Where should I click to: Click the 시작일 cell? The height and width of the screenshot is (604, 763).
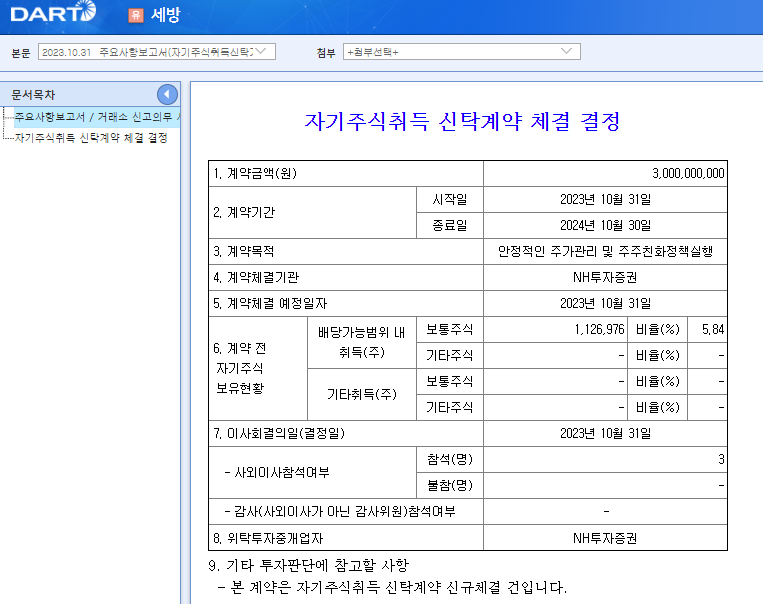tap(450, 200)
